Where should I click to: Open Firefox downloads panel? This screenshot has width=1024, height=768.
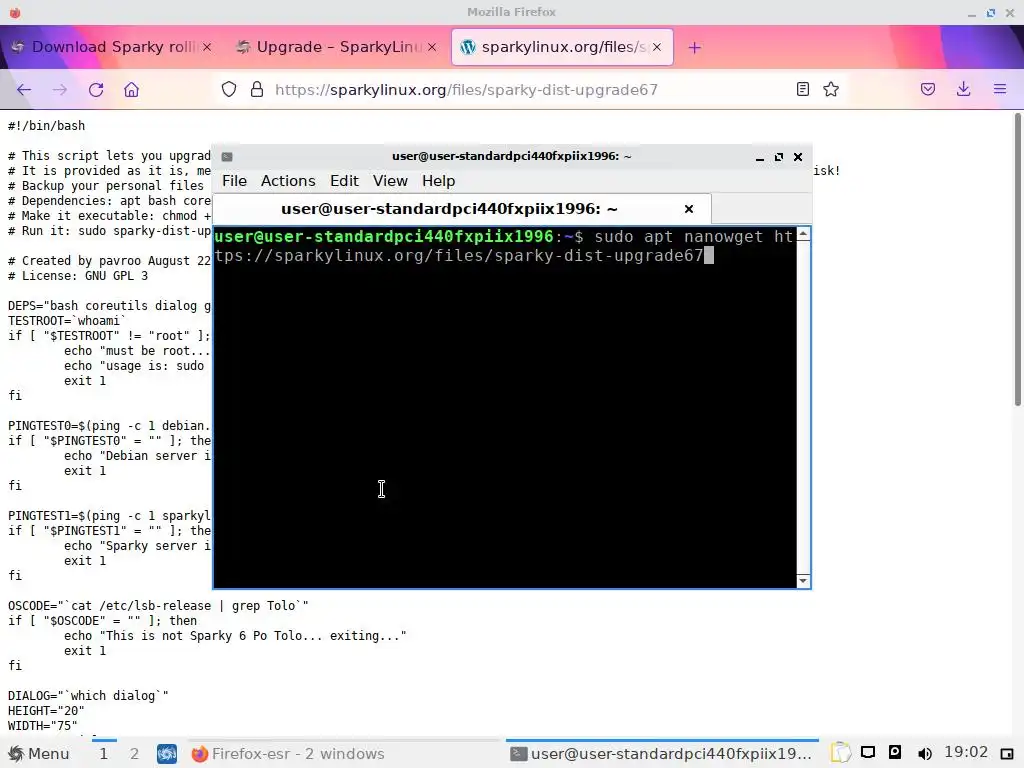(x=963, y=89)
